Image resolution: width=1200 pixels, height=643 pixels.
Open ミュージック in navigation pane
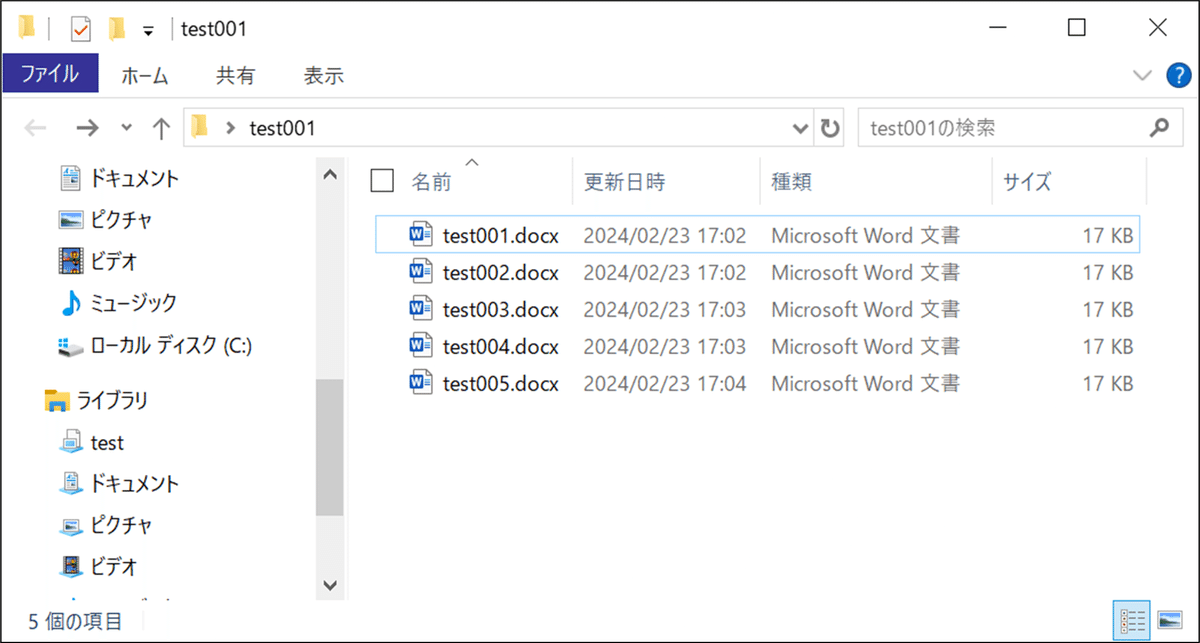pyautogui.click(x=133, y=303)
